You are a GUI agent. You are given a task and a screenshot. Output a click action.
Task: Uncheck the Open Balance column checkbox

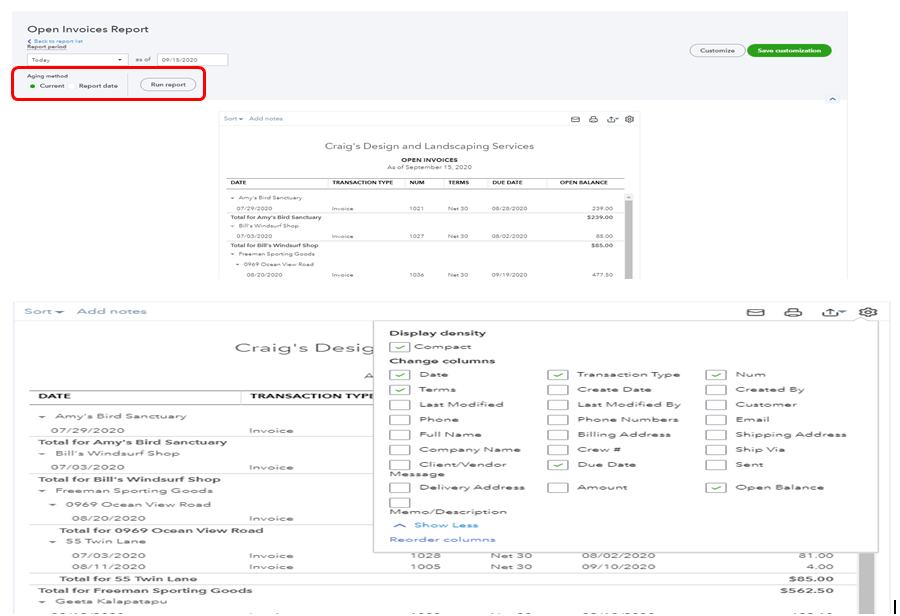coord(716,487)
